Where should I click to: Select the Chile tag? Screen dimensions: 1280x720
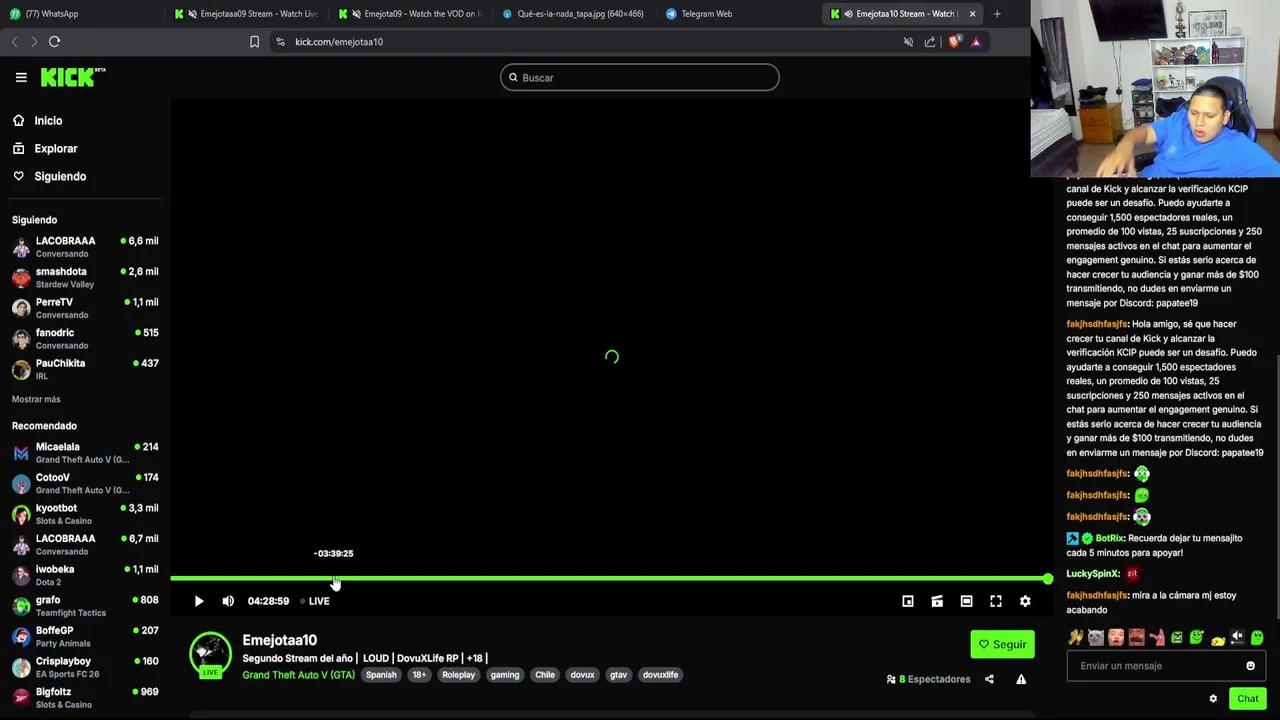(x=545, y=675)
